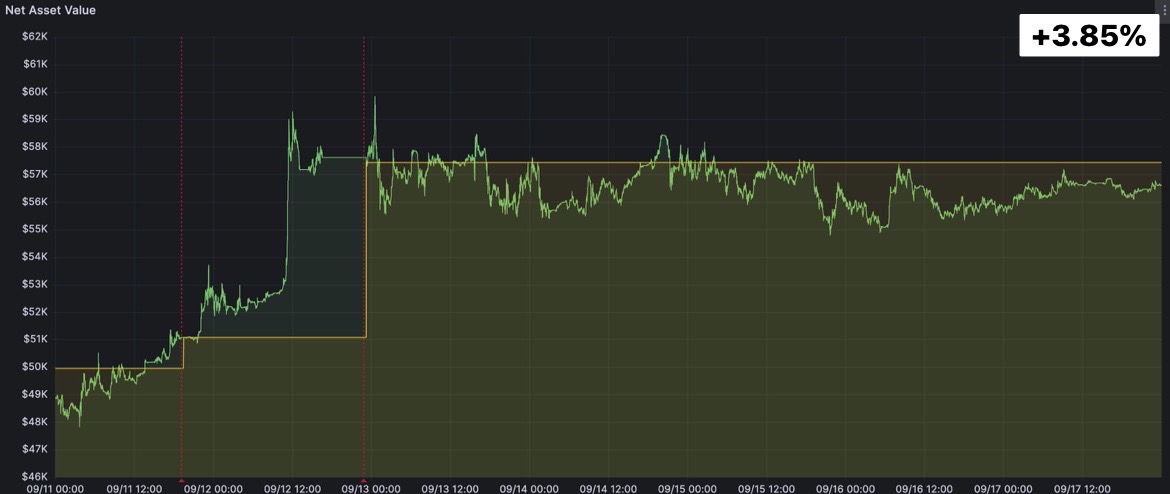Click the 09/15 00:00 time label
This screenshot has width=1170, height=494.
click(x=687, y=489)
